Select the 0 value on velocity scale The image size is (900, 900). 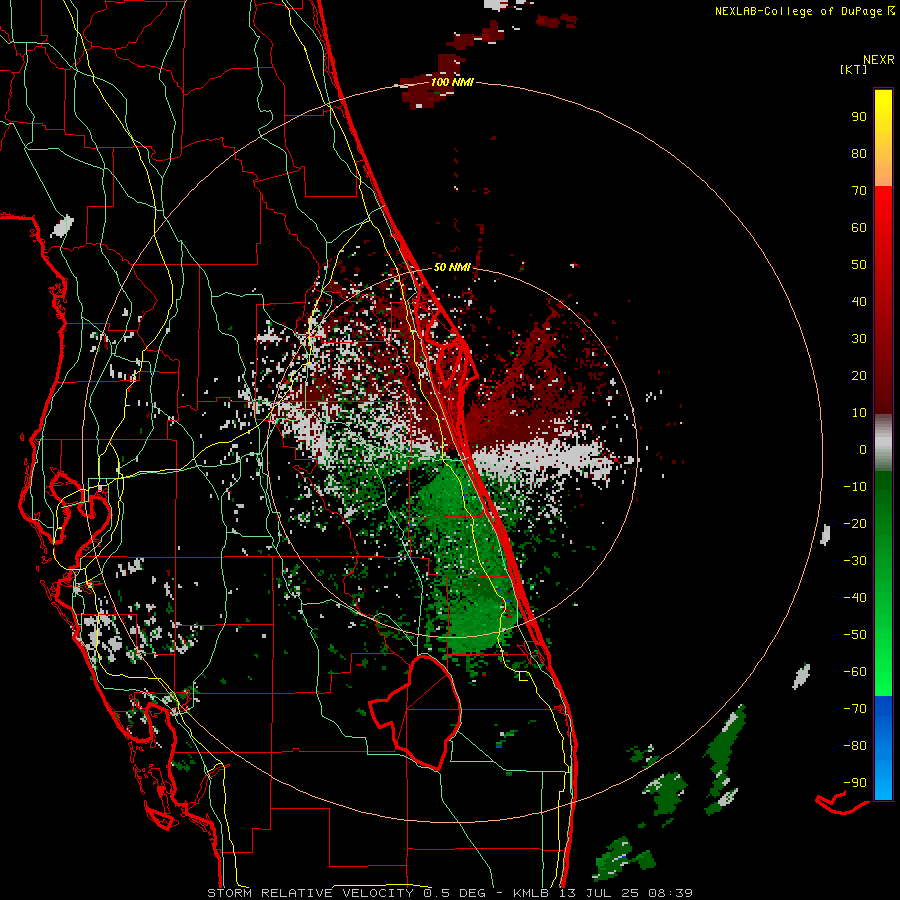[863, 450]
